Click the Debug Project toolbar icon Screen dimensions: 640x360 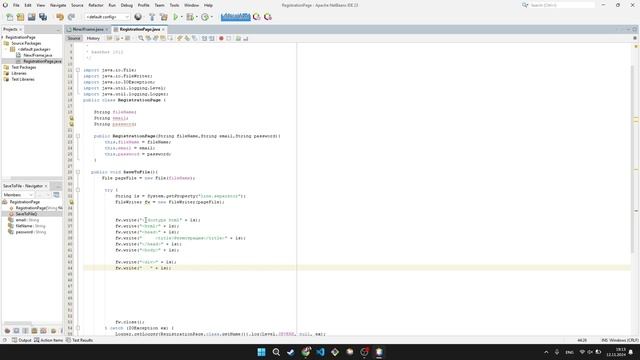pos(190,17)
